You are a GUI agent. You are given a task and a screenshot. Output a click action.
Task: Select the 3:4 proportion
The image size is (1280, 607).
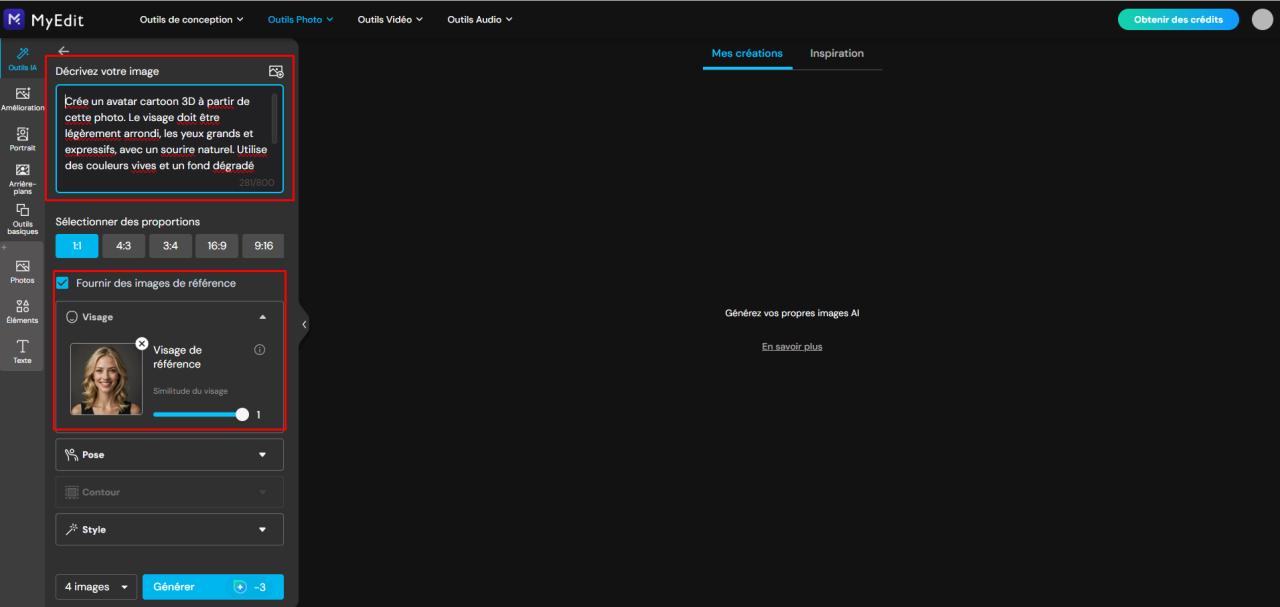pyautogui.click(x=170, y=246)
